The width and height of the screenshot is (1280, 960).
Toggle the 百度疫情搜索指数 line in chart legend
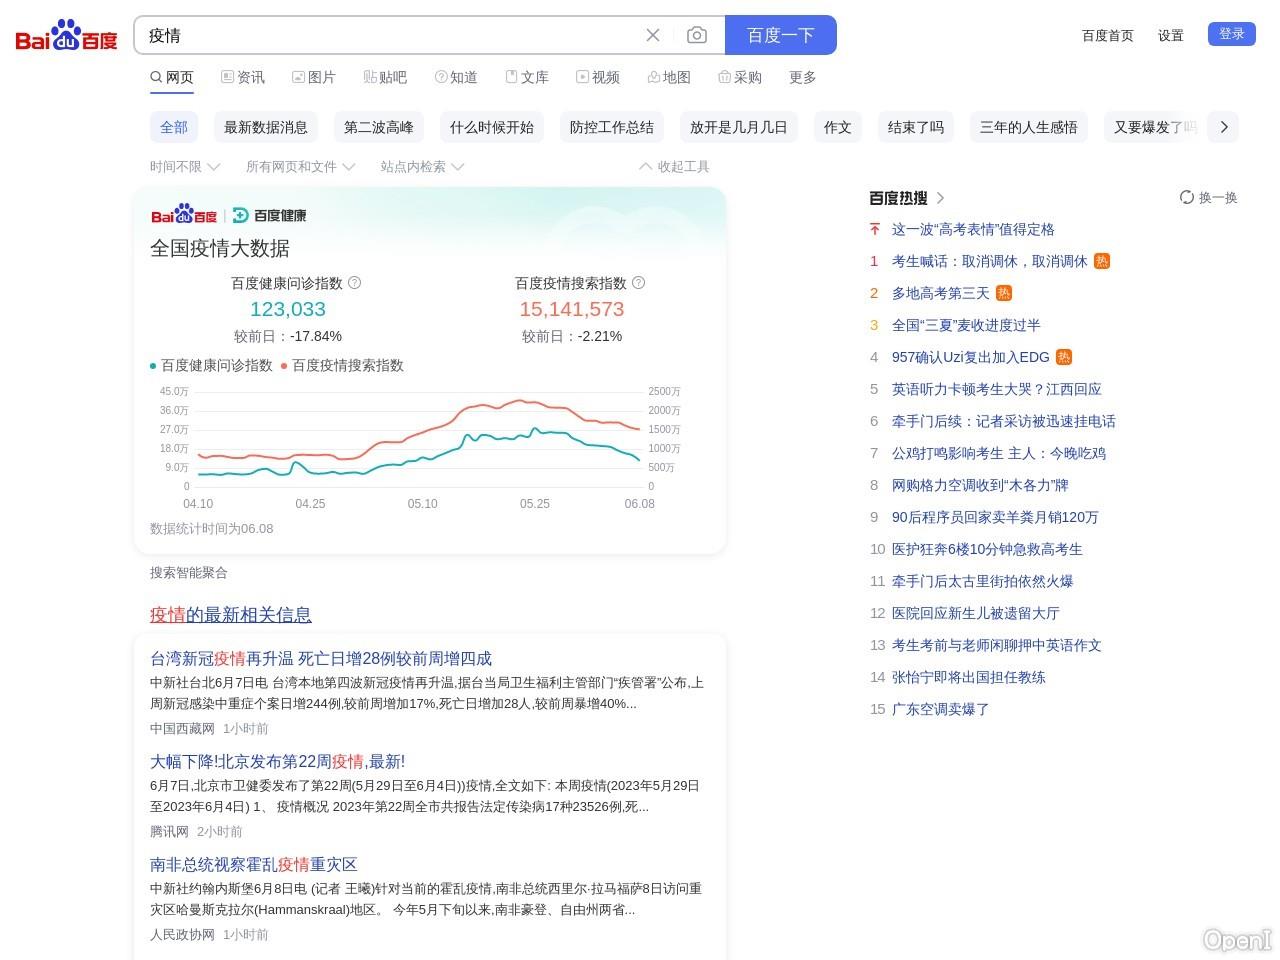tap(343, 366)
